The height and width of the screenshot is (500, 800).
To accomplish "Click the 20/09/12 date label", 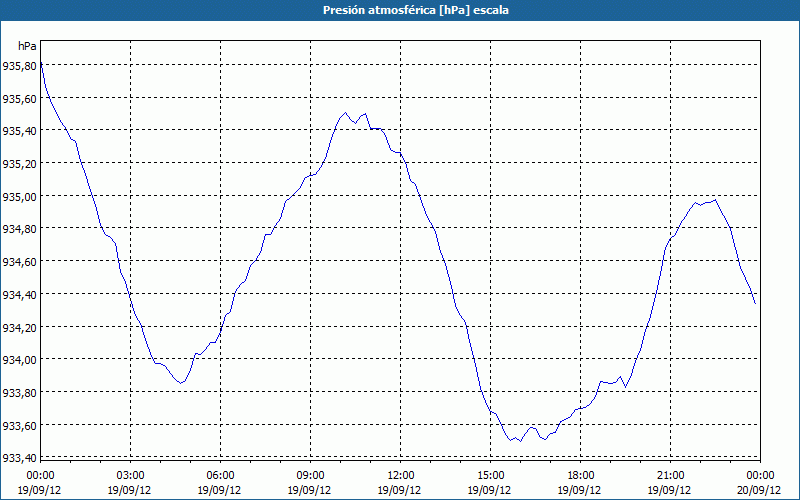I will (x=759, y=490).
